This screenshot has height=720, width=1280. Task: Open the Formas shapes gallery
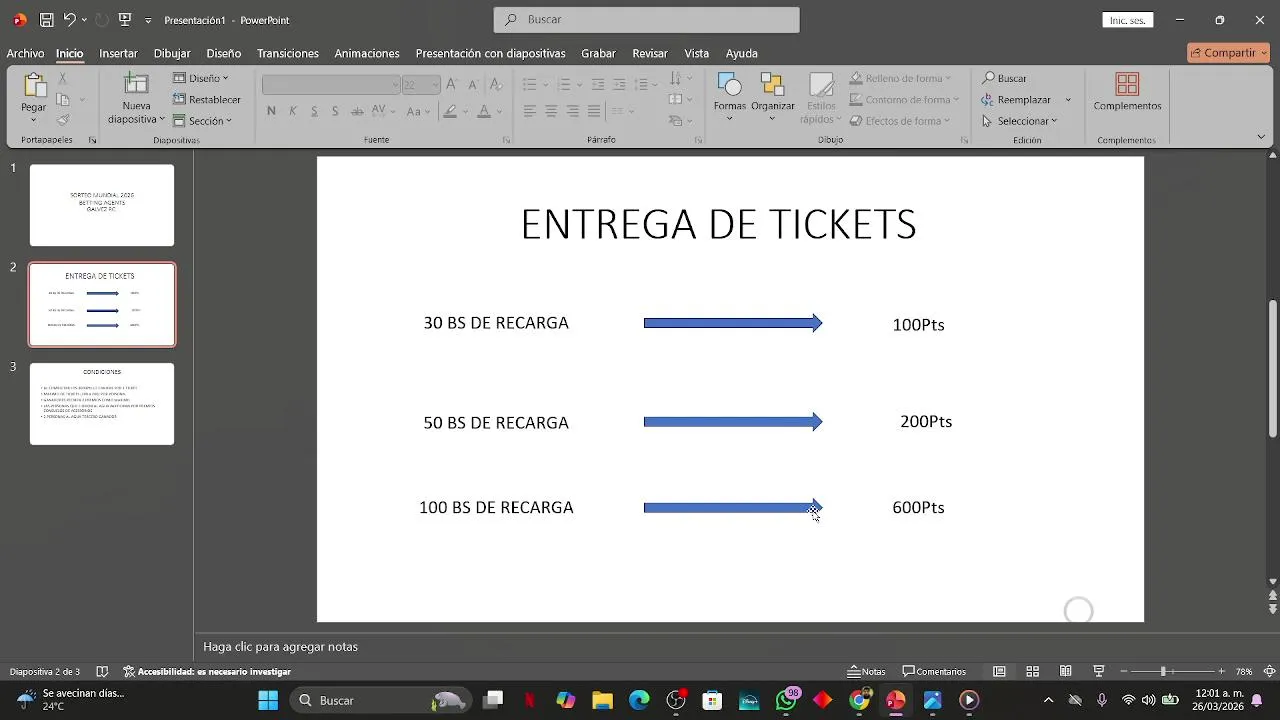[730, 95]
